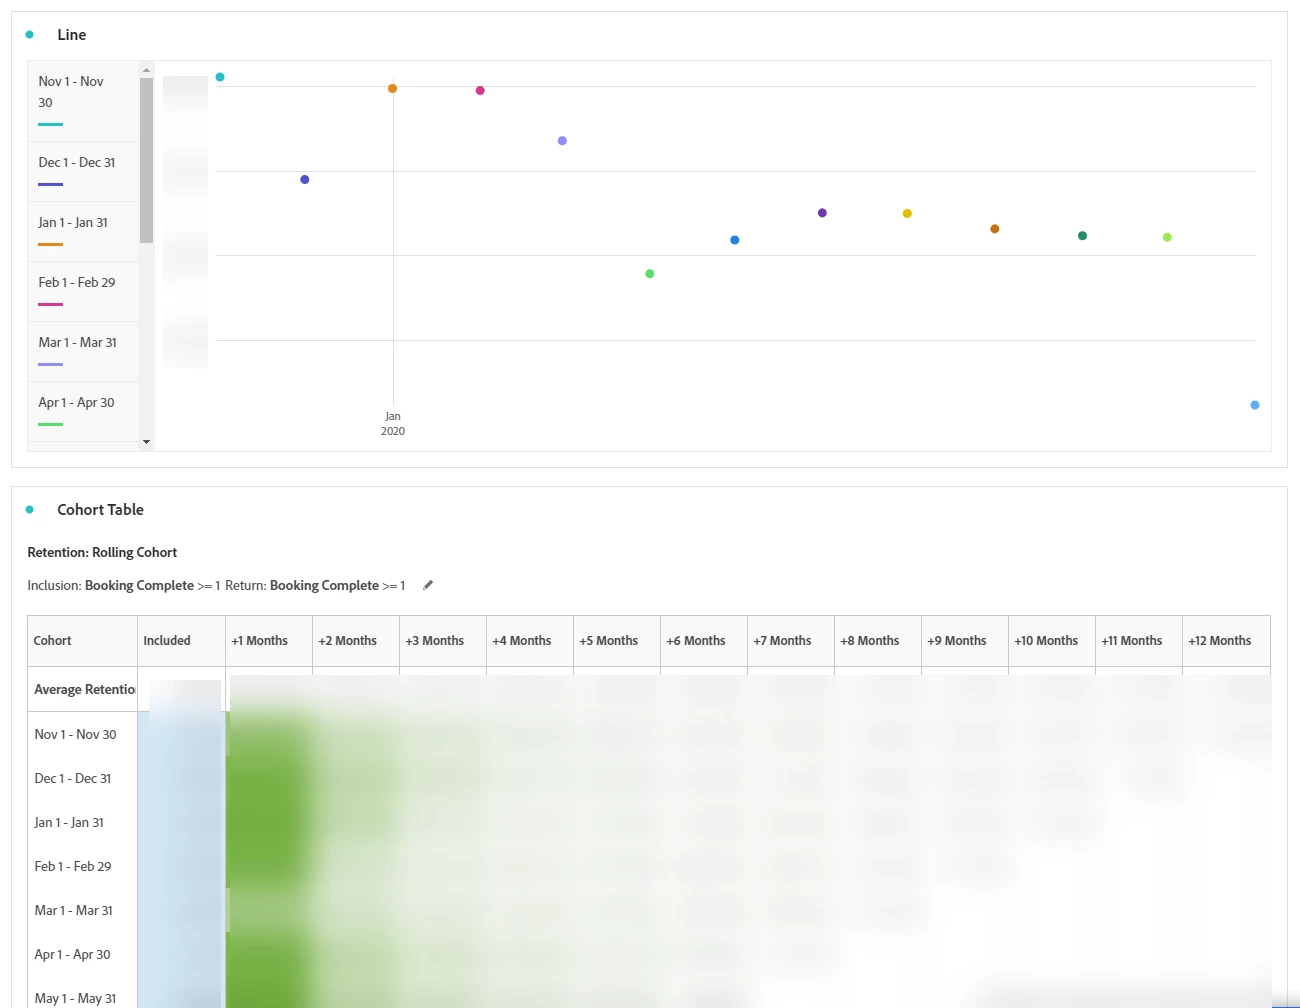The height and width of the screenshot is (1008, 1300).
Task: Click the +12 Months column header
Action: coord(1226,641)
